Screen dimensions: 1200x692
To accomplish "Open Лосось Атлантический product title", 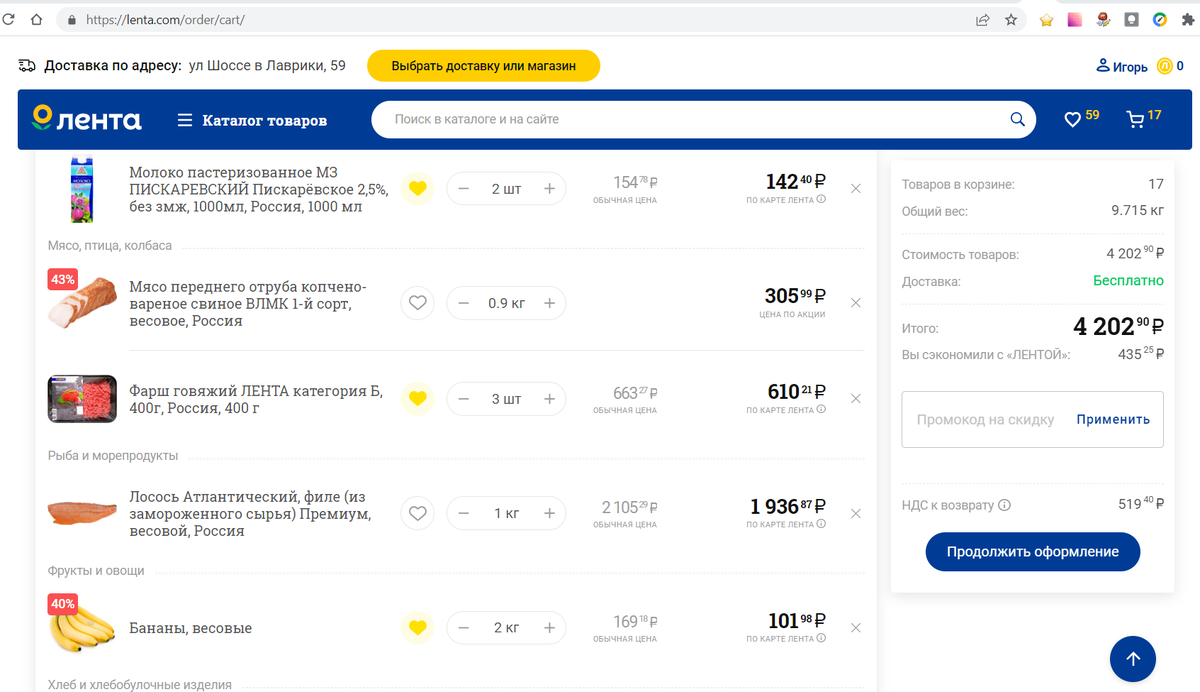I will [x=250, y=513].
